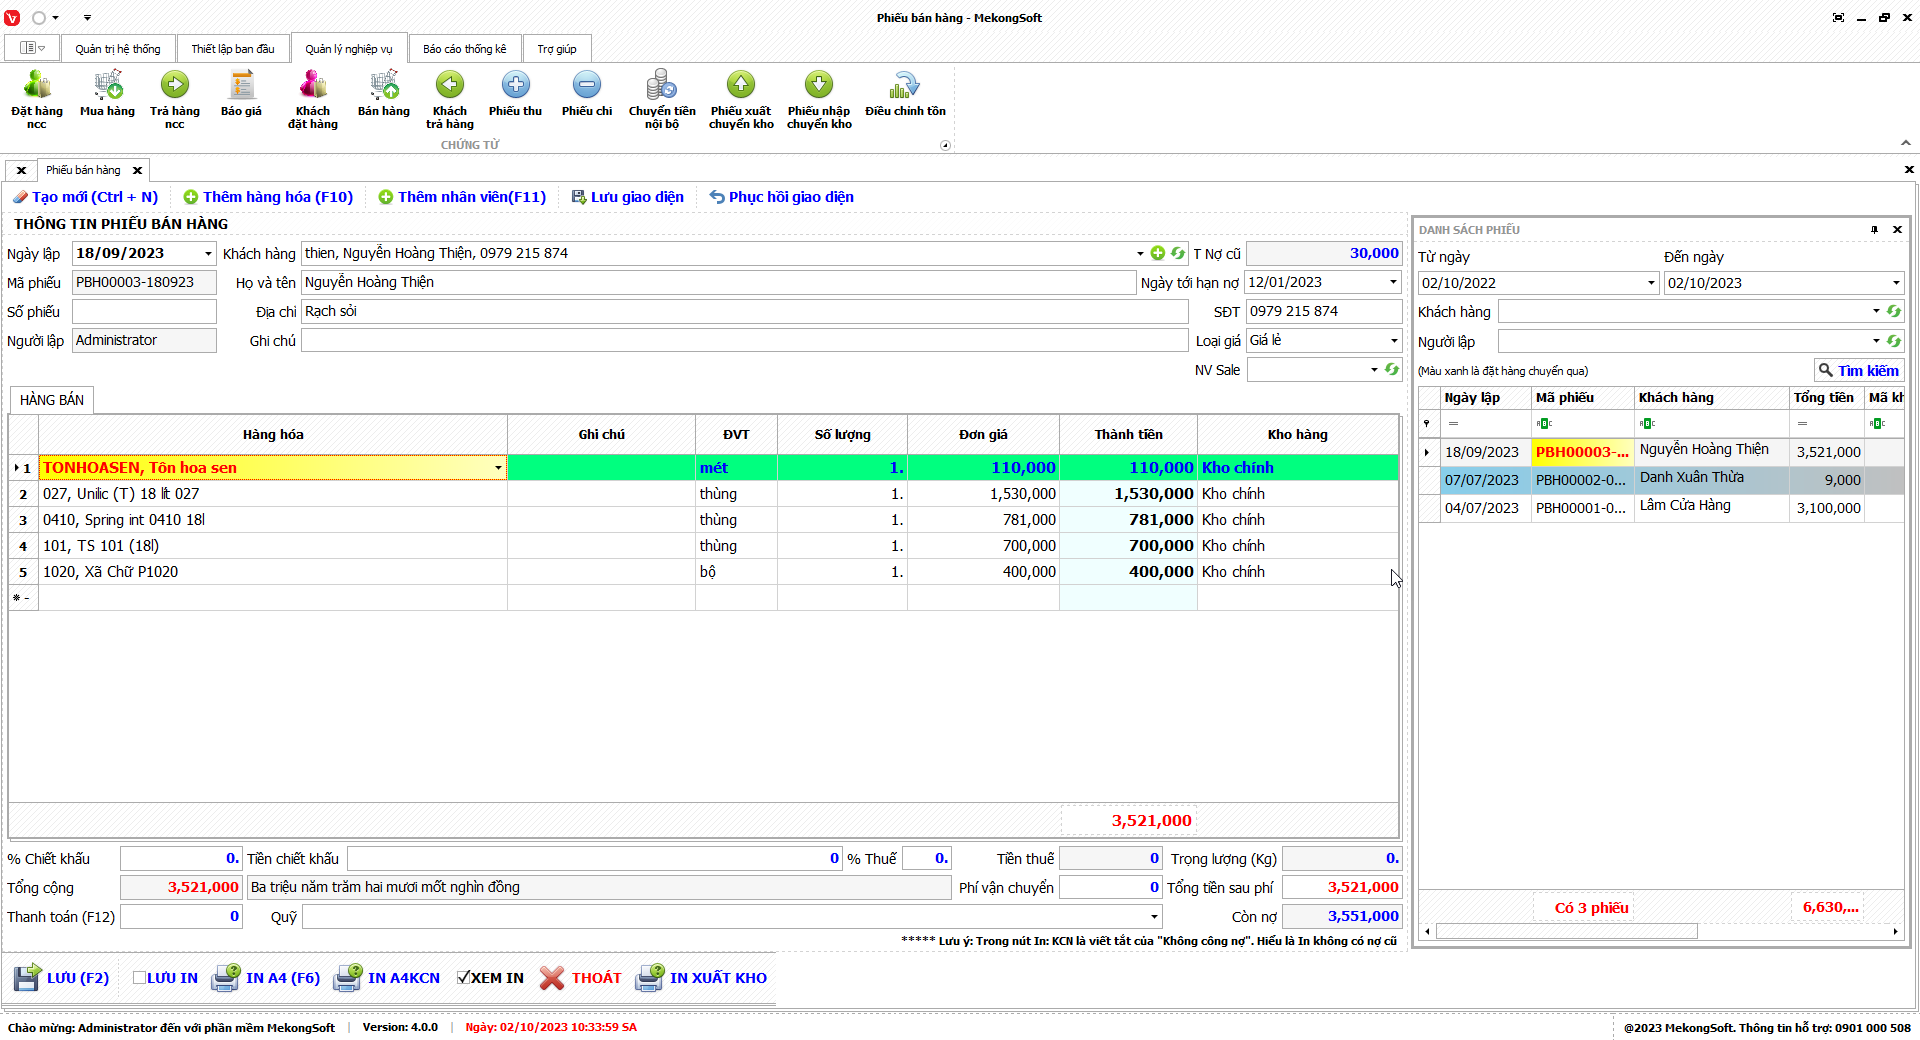The image size is (1920, 1040).
Task: Expand the Quỹ fund dropdown
Action: tap(1154, 917)
